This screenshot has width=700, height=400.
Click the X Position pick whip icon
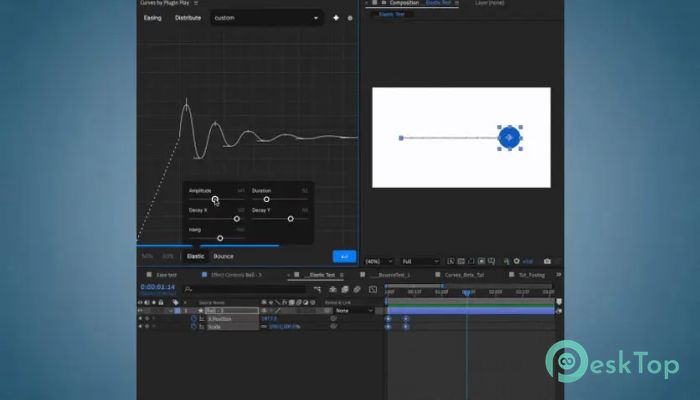333,319
